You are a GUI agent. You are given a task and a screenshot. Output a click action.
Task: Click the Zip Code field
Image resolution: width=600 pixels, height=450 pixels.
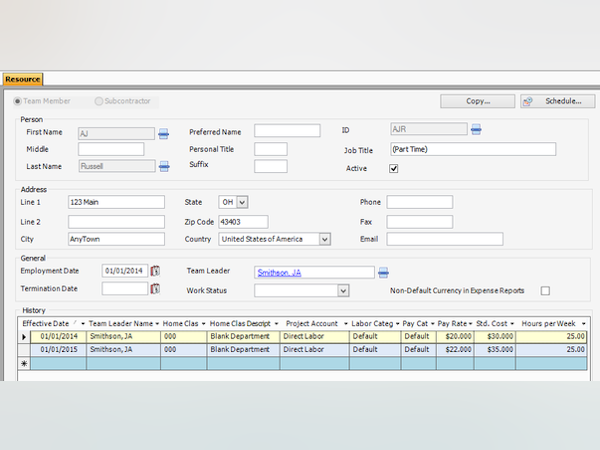[x=243, y=222]
